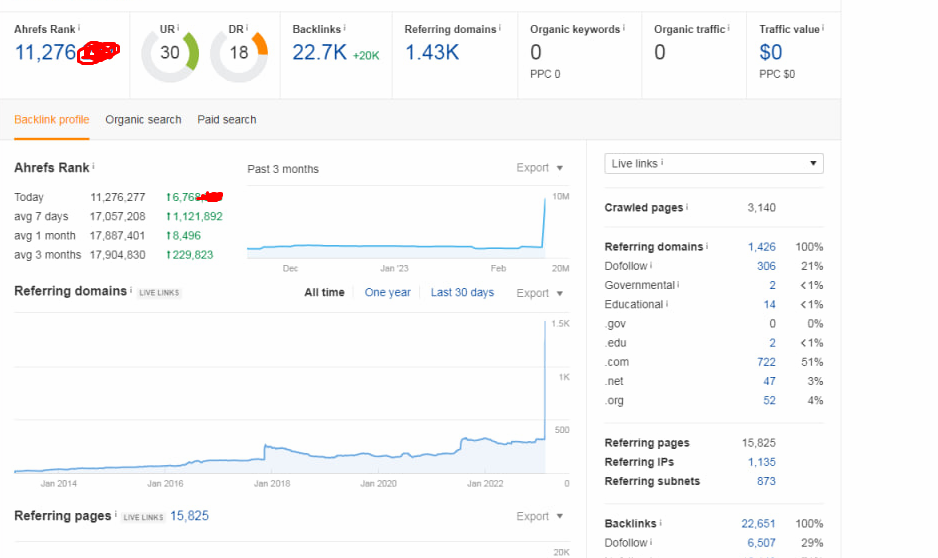Image resolution: width=938 pixels, height=558 pixels.
Task: Open the 306 dofollow domains link
Action: [766, 266]
